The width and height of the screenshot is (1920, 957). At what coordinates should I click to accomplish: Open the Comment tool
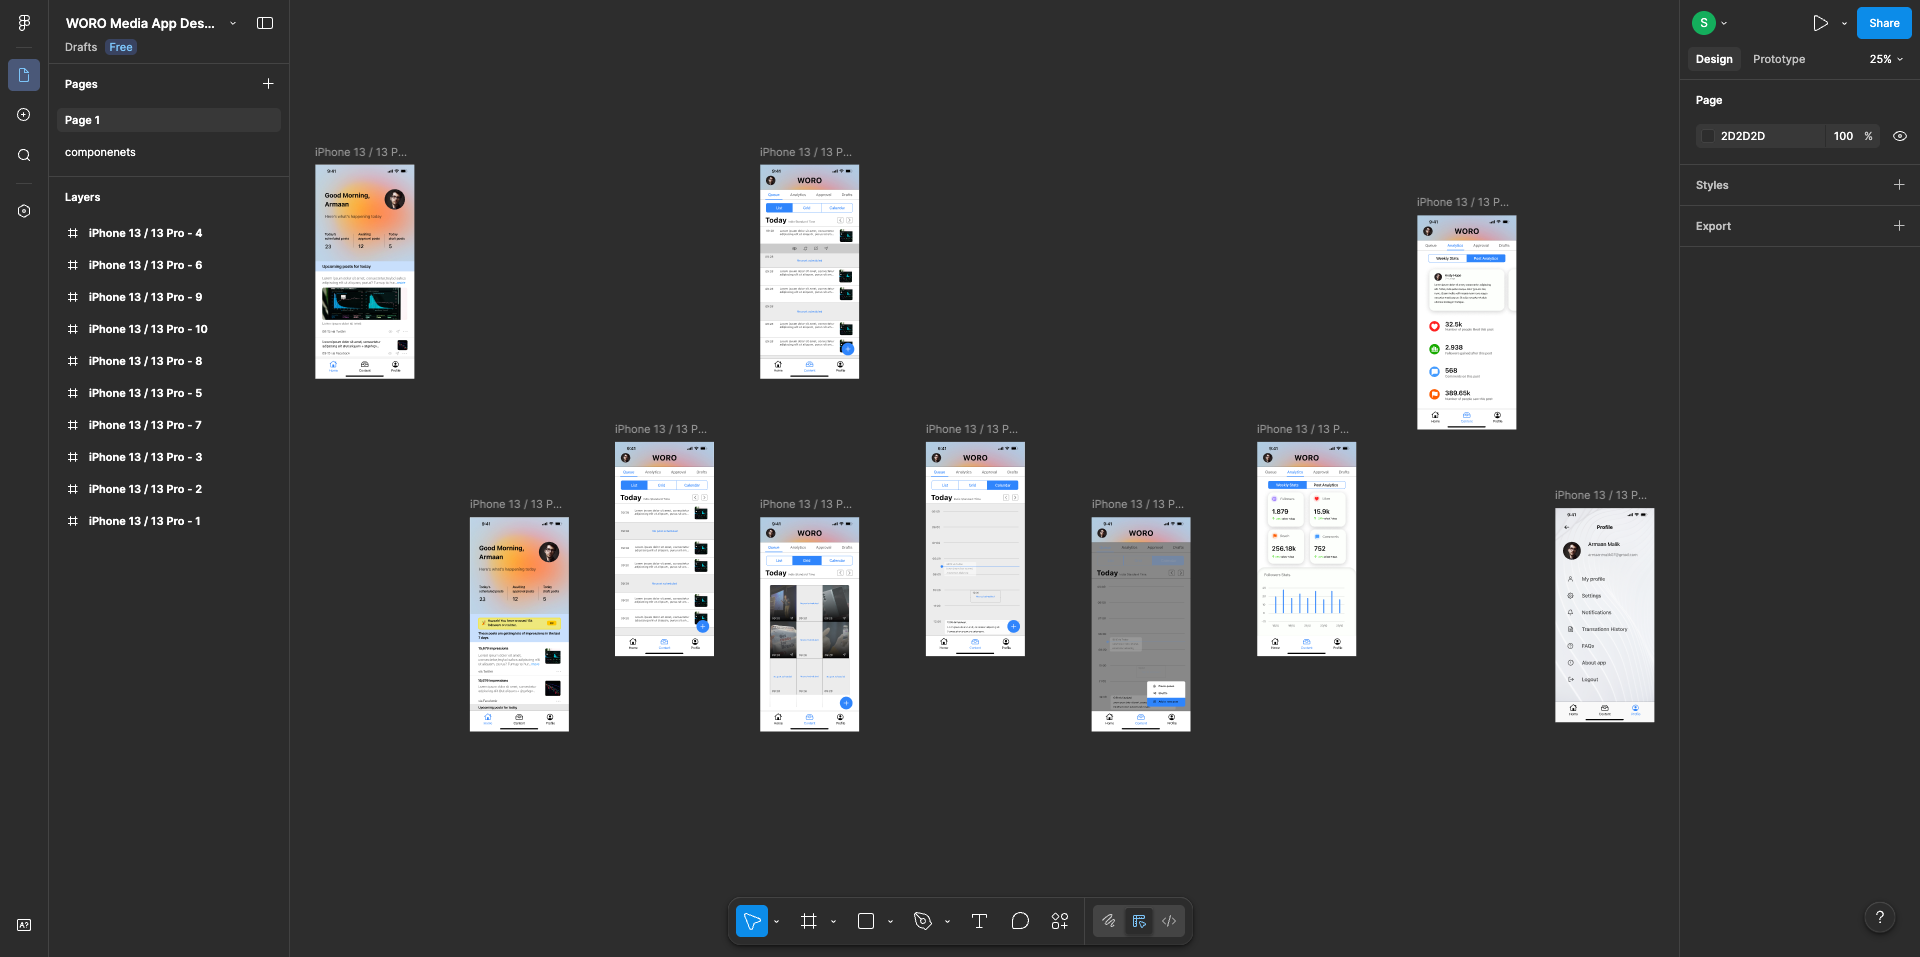point(1020,921)
